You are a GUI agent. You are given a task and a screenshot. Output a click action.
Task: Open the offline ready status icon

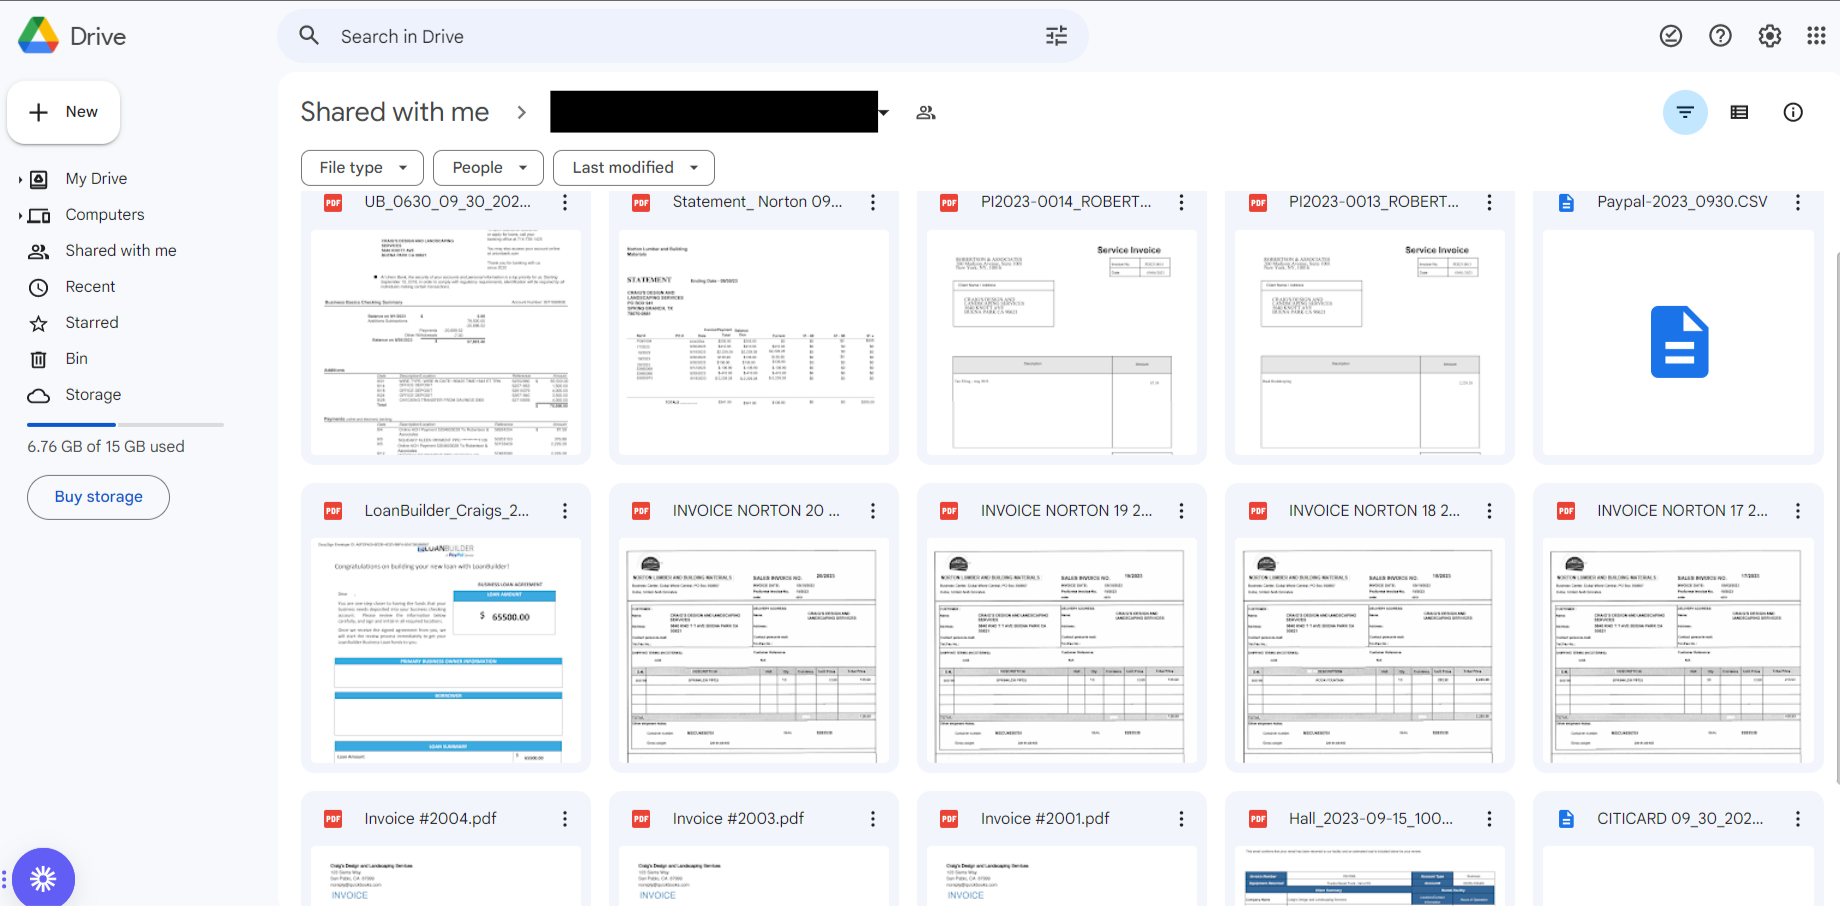click(x=1671, y=36)
